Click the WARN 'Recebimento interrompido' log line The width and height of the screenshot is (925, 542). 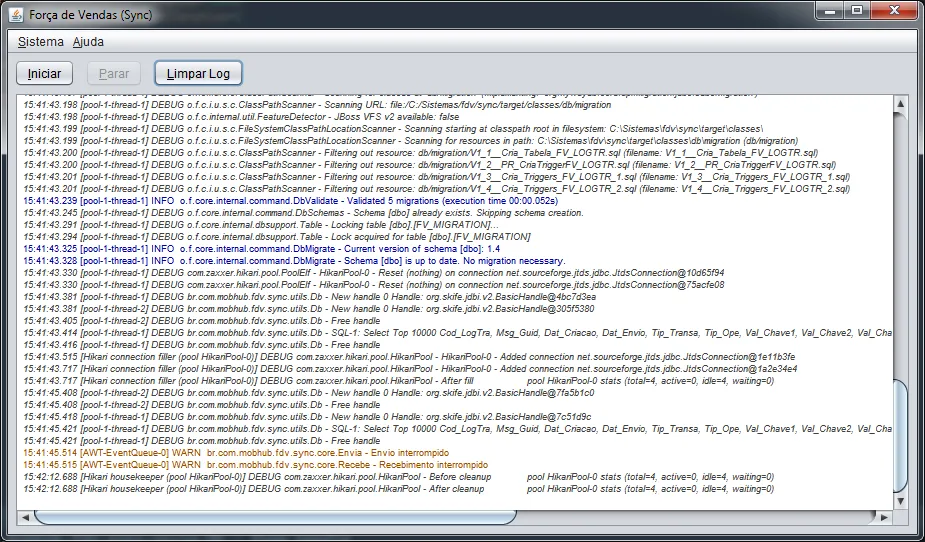pyautogui.click(x=255, y=465)
